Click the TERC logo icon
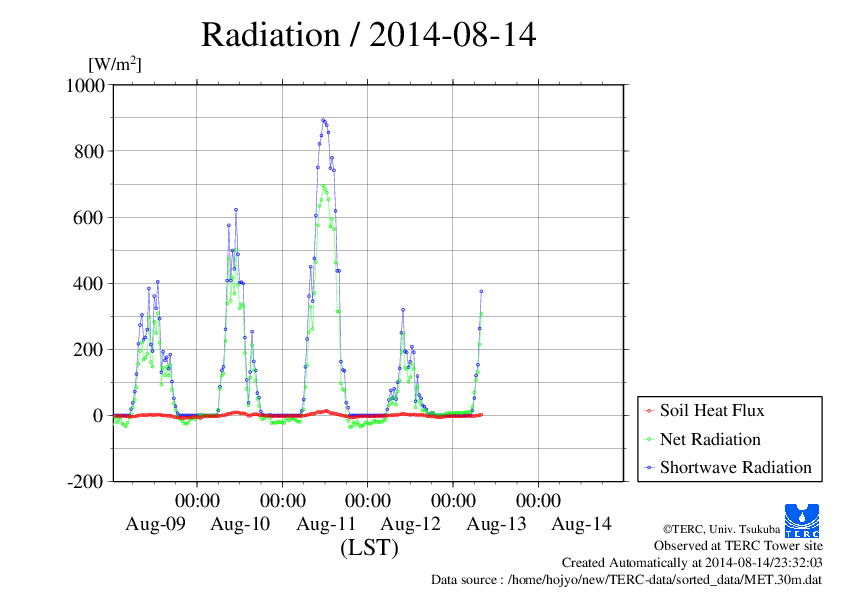 [802, 520]
